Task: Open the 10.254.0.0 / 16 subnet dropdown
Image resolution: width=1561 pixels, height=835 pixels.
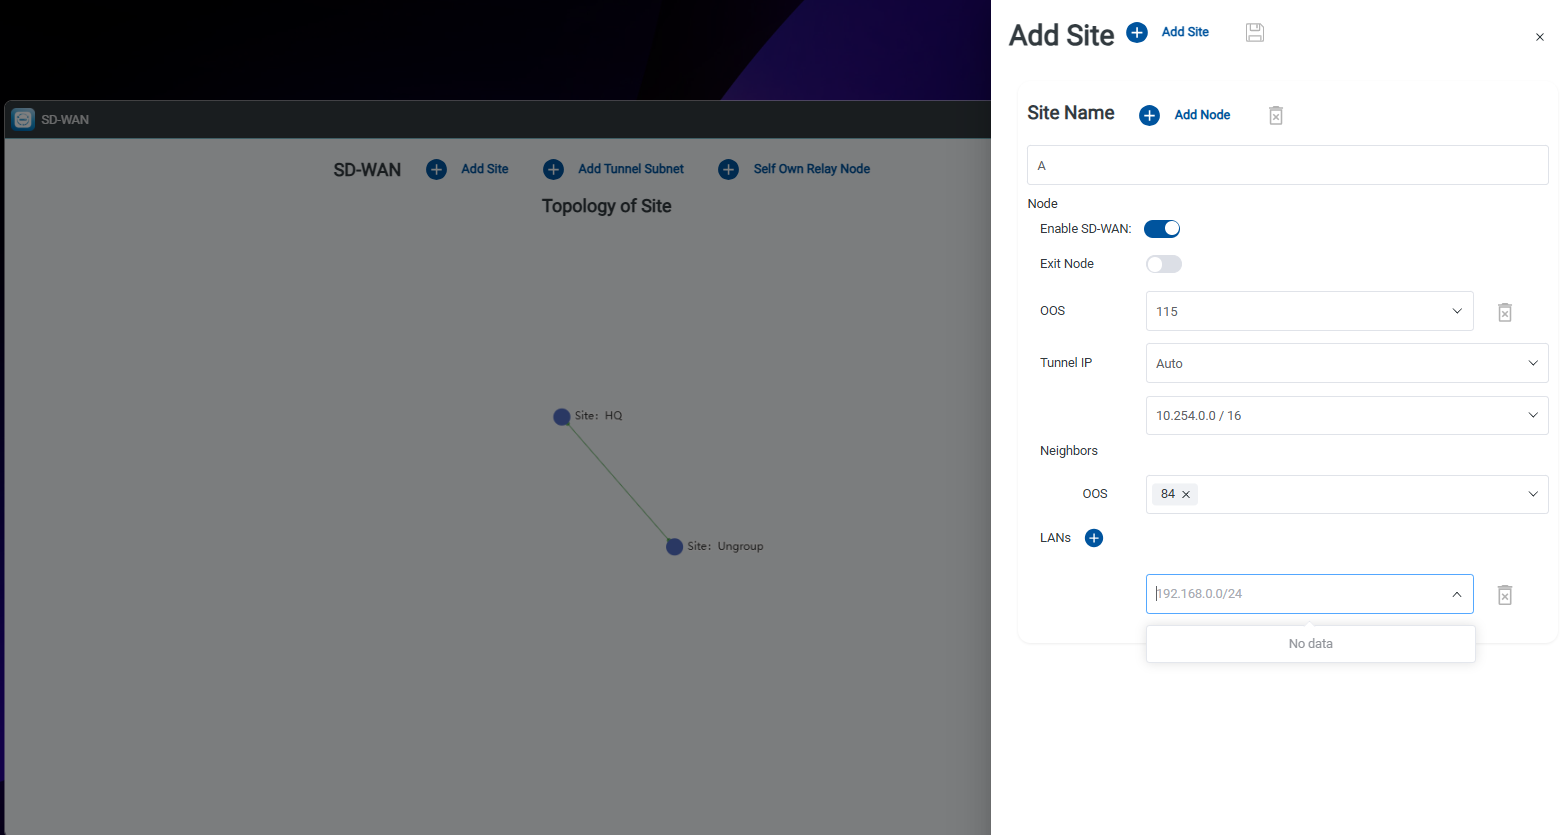Action: 1346,415
